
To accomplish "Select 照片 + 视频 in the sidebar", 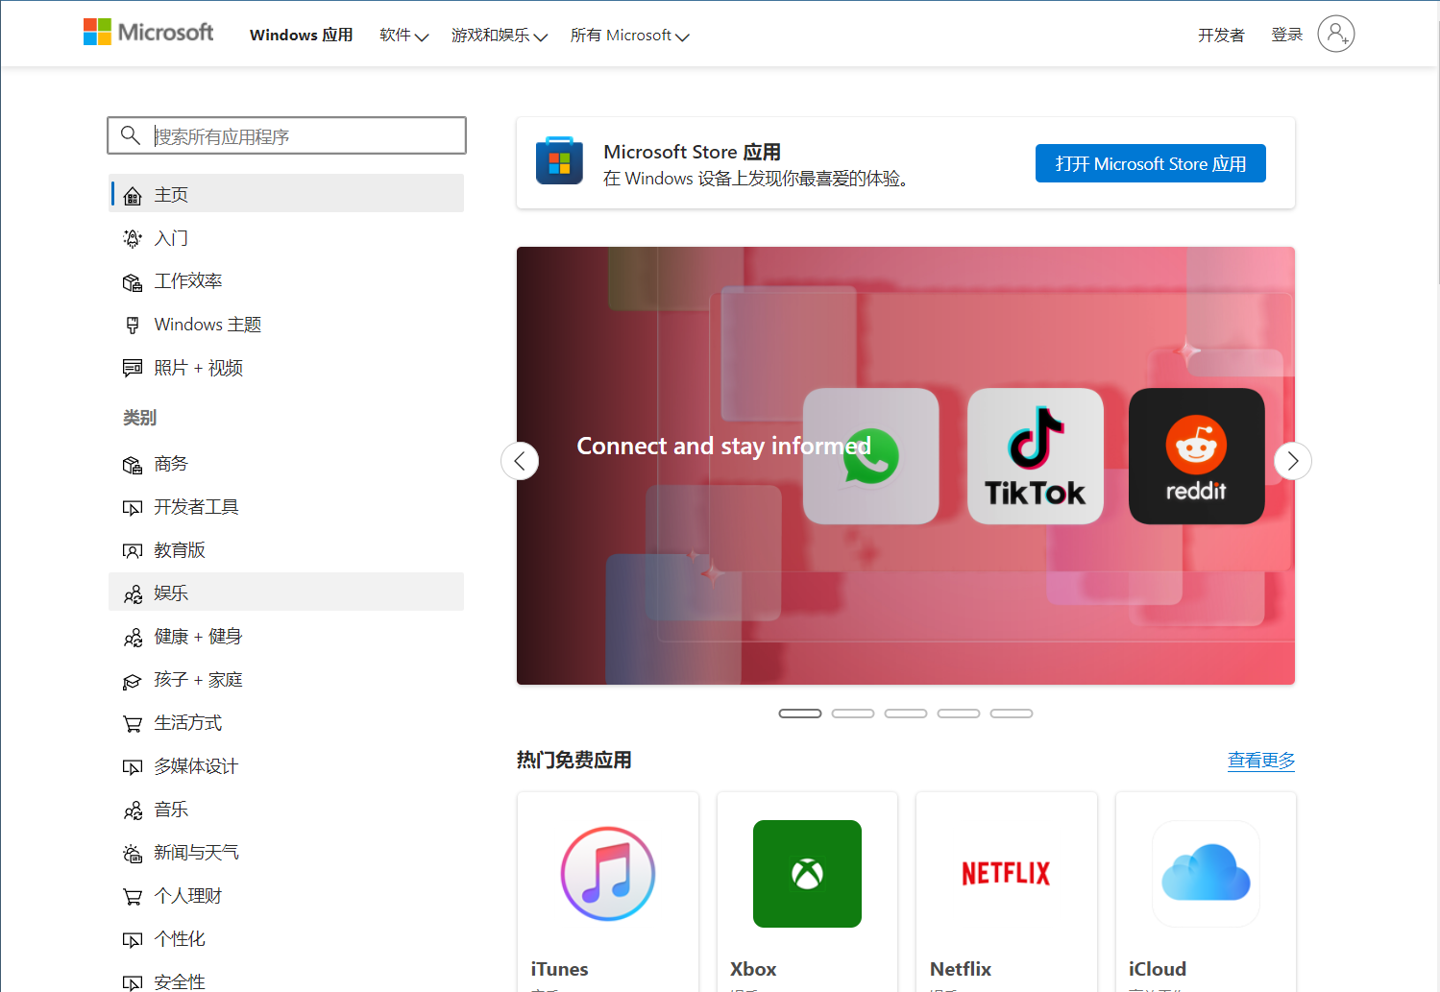I will 198,367.
